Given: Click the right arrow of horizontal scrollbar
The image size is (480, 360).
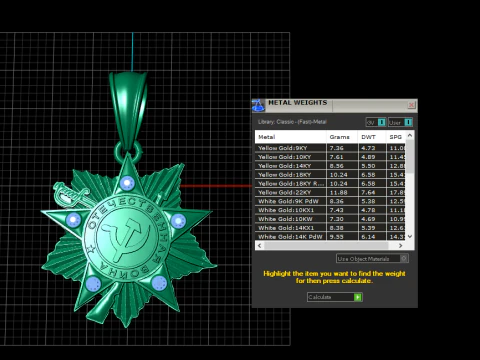Looking at the screenshot, I should click(x=401, y=246).
